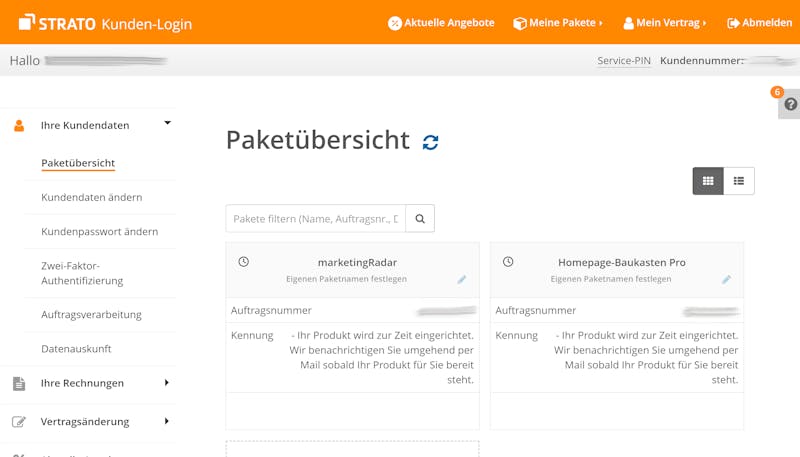Click the Vertragsänderung menu label

pos(85,422)
